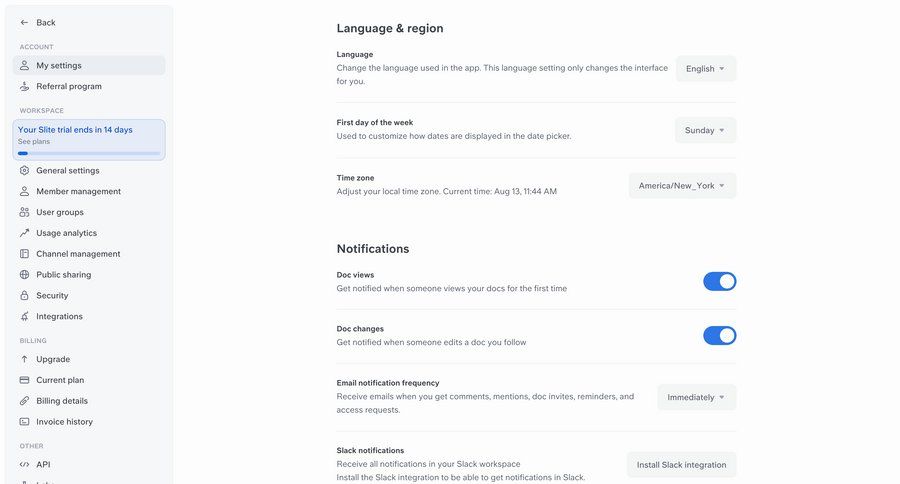The image size is (900, 484).
Task: Click the trial progress bar
Action: tap(89, 153)
